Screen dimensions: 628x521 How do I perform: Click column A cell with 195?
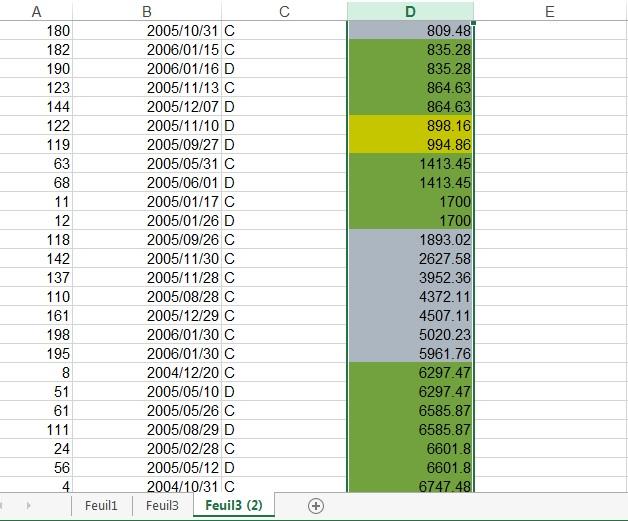[36, 354]
